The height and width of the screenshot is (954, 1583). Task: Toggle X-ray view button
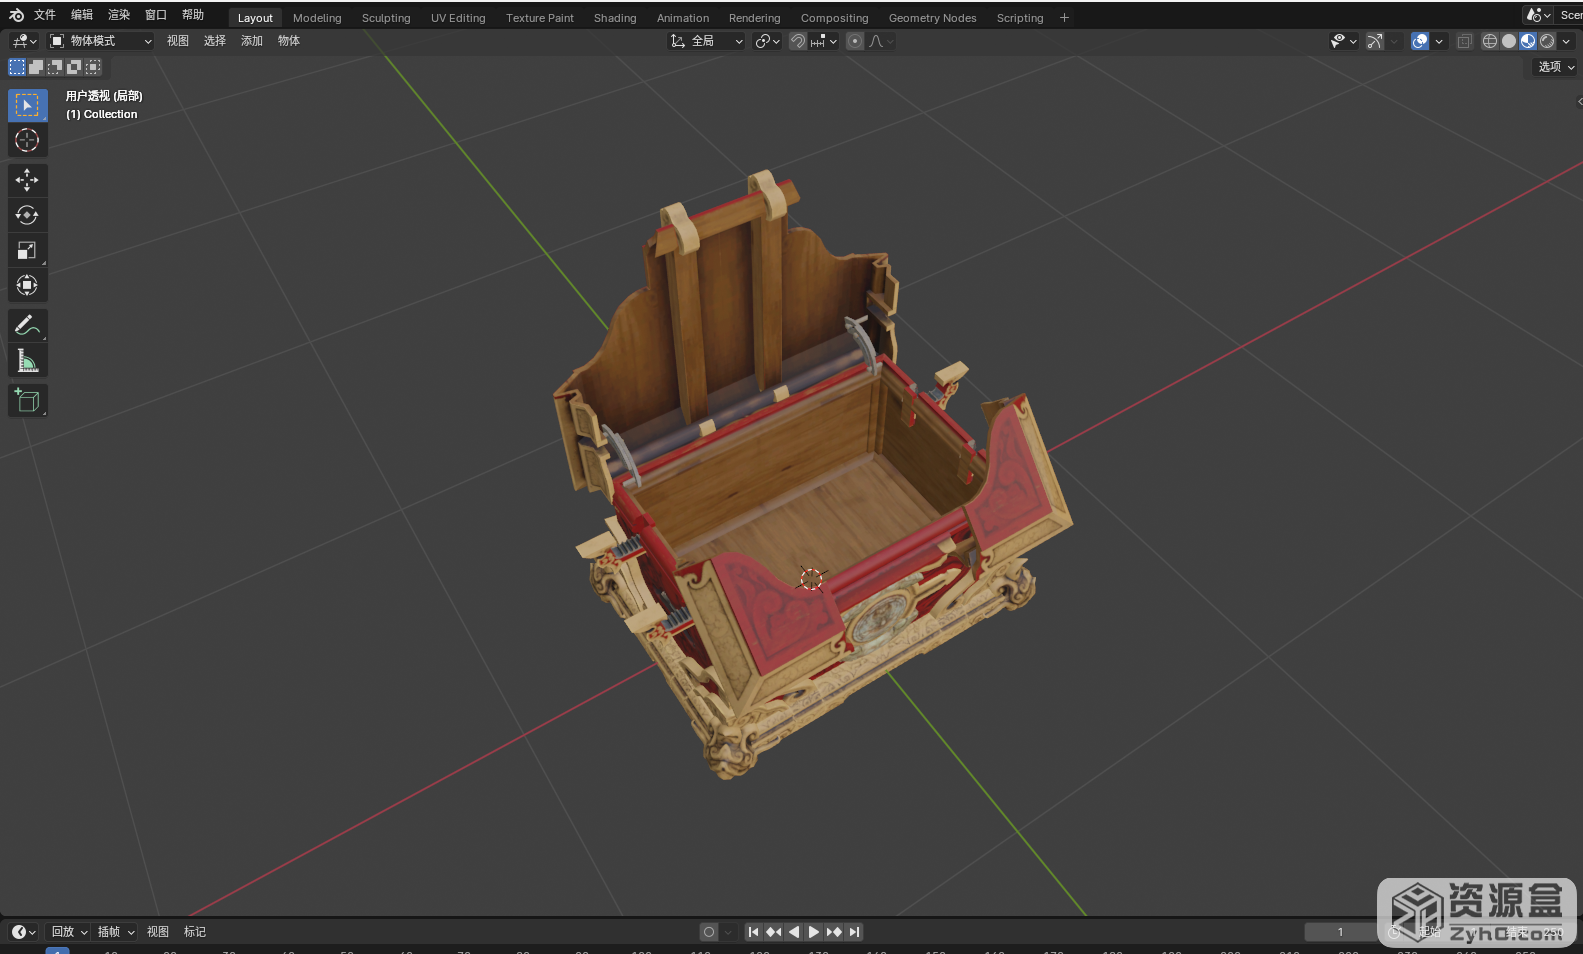coord(1464,41)
